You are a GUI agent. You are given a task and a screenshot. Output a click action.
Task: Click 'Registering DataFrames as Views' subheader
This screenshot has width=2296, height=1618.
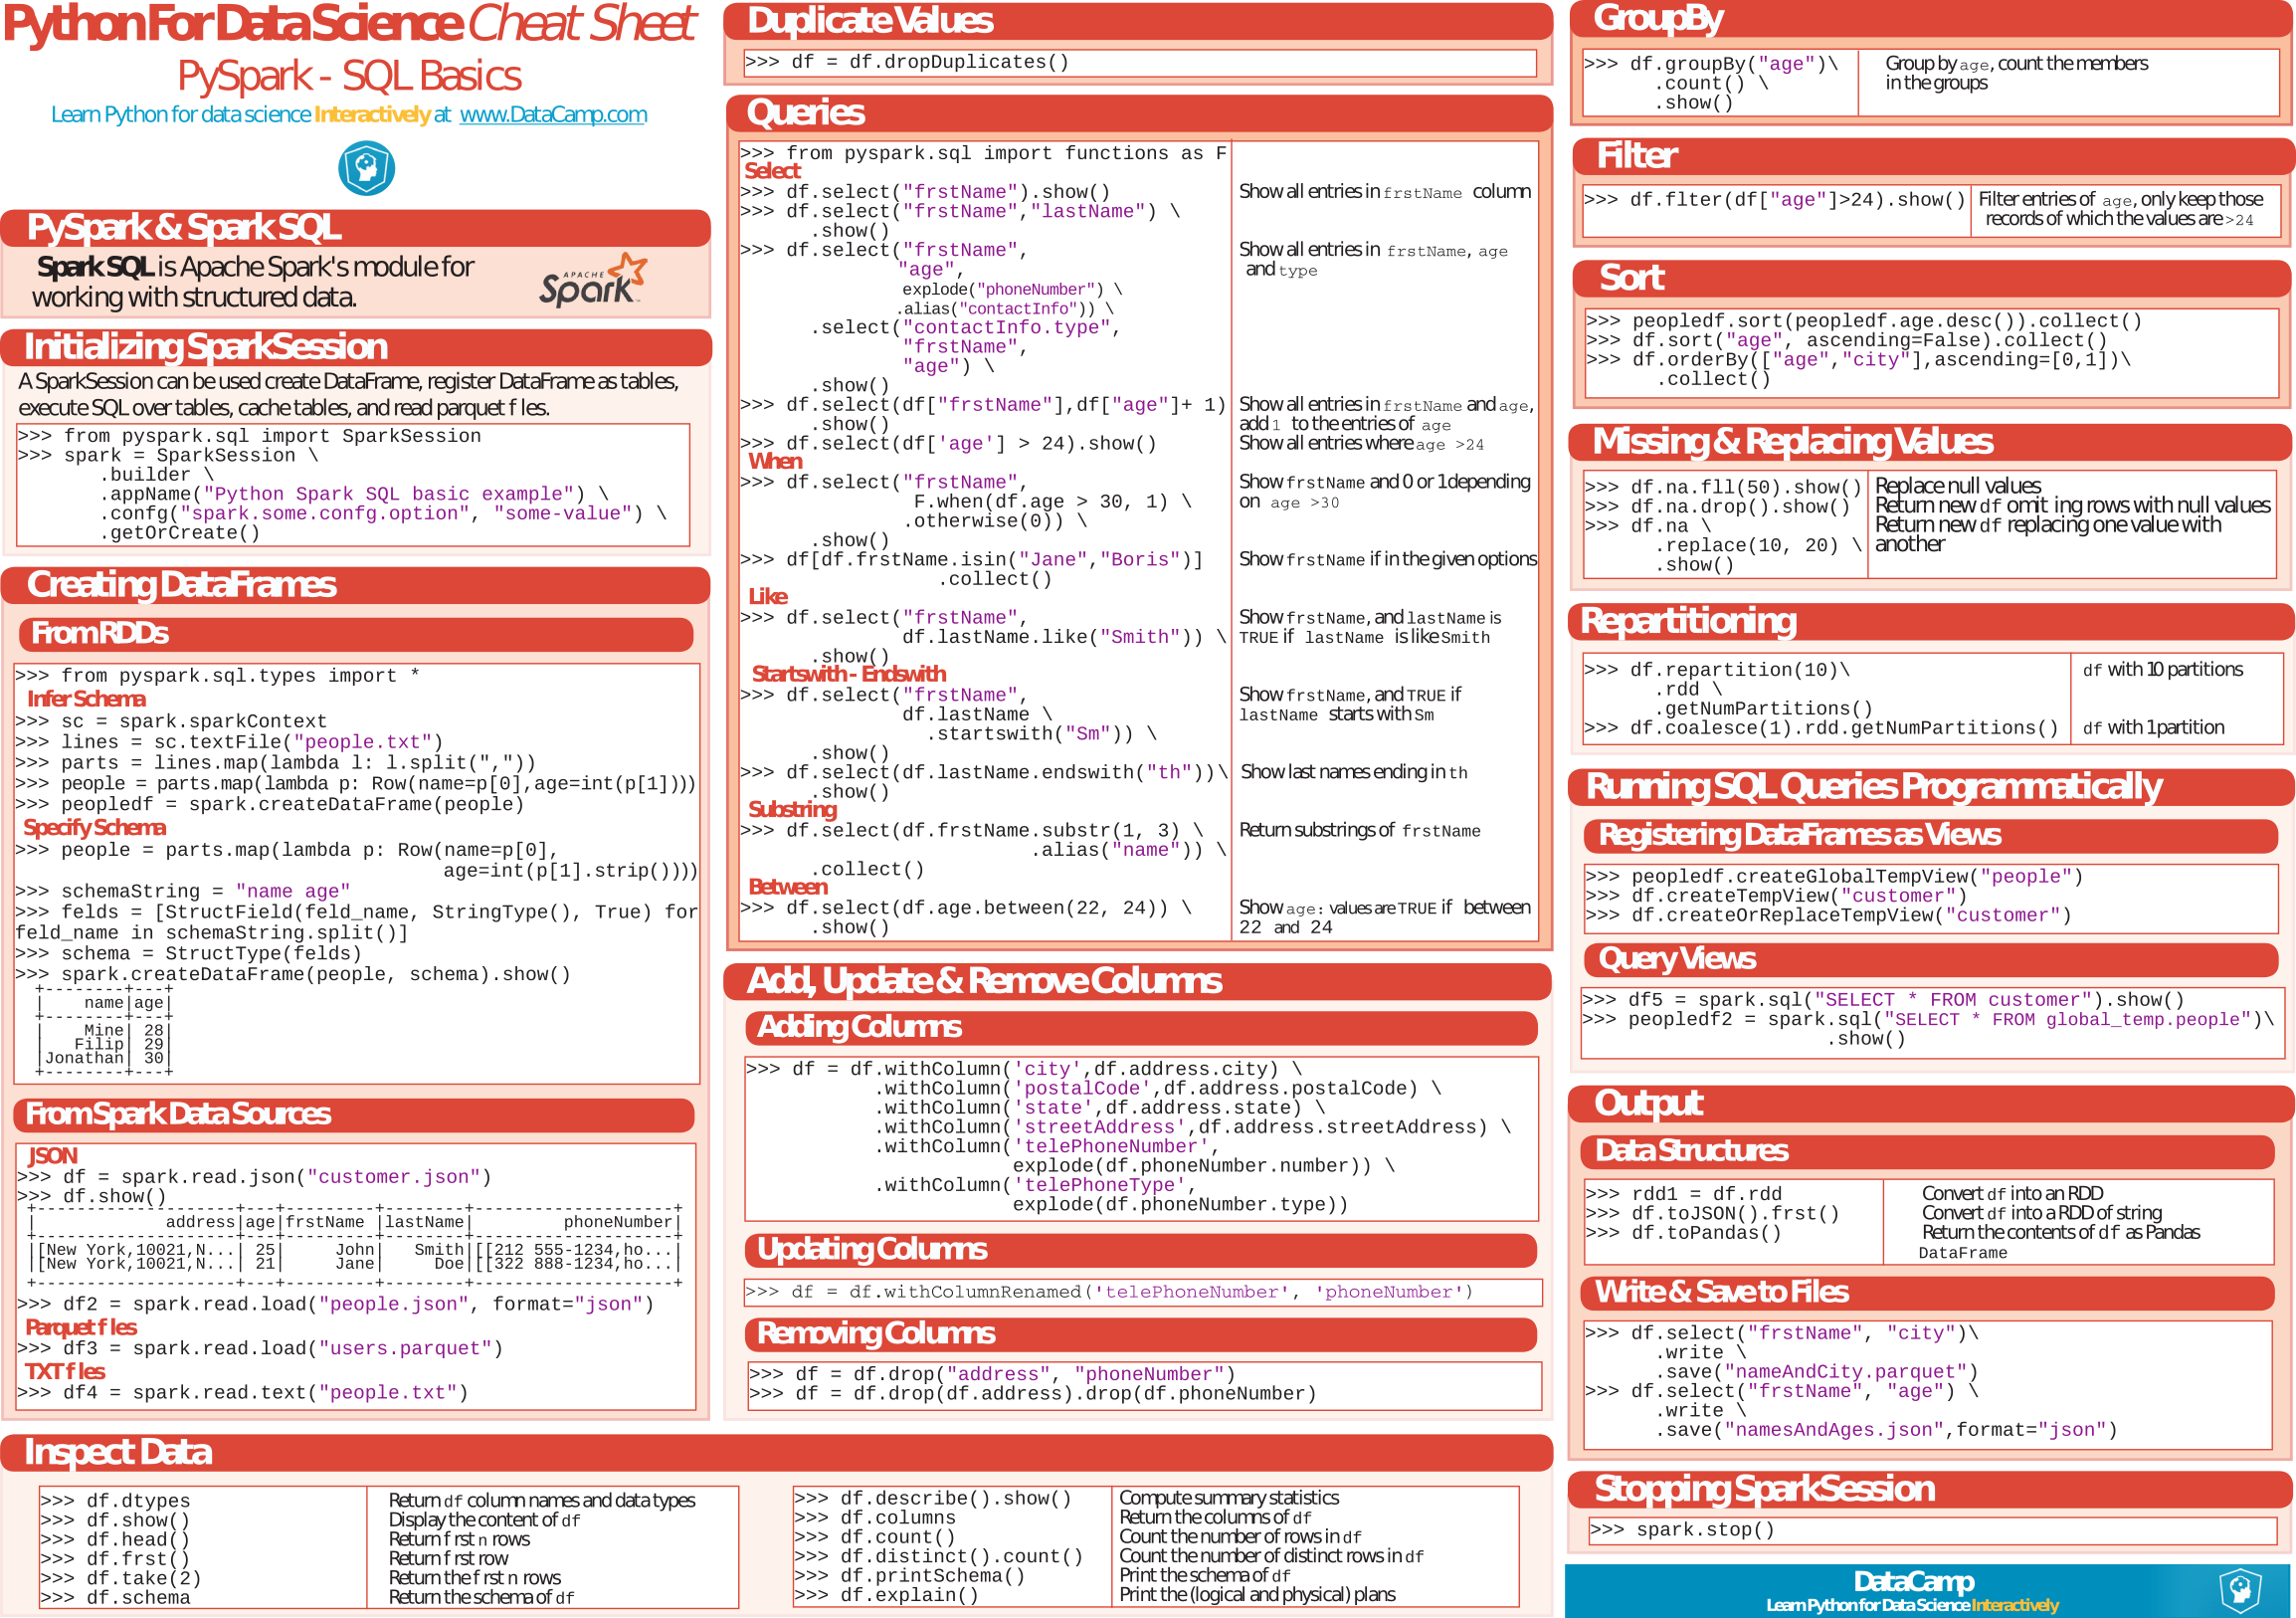click(1931, 836)
